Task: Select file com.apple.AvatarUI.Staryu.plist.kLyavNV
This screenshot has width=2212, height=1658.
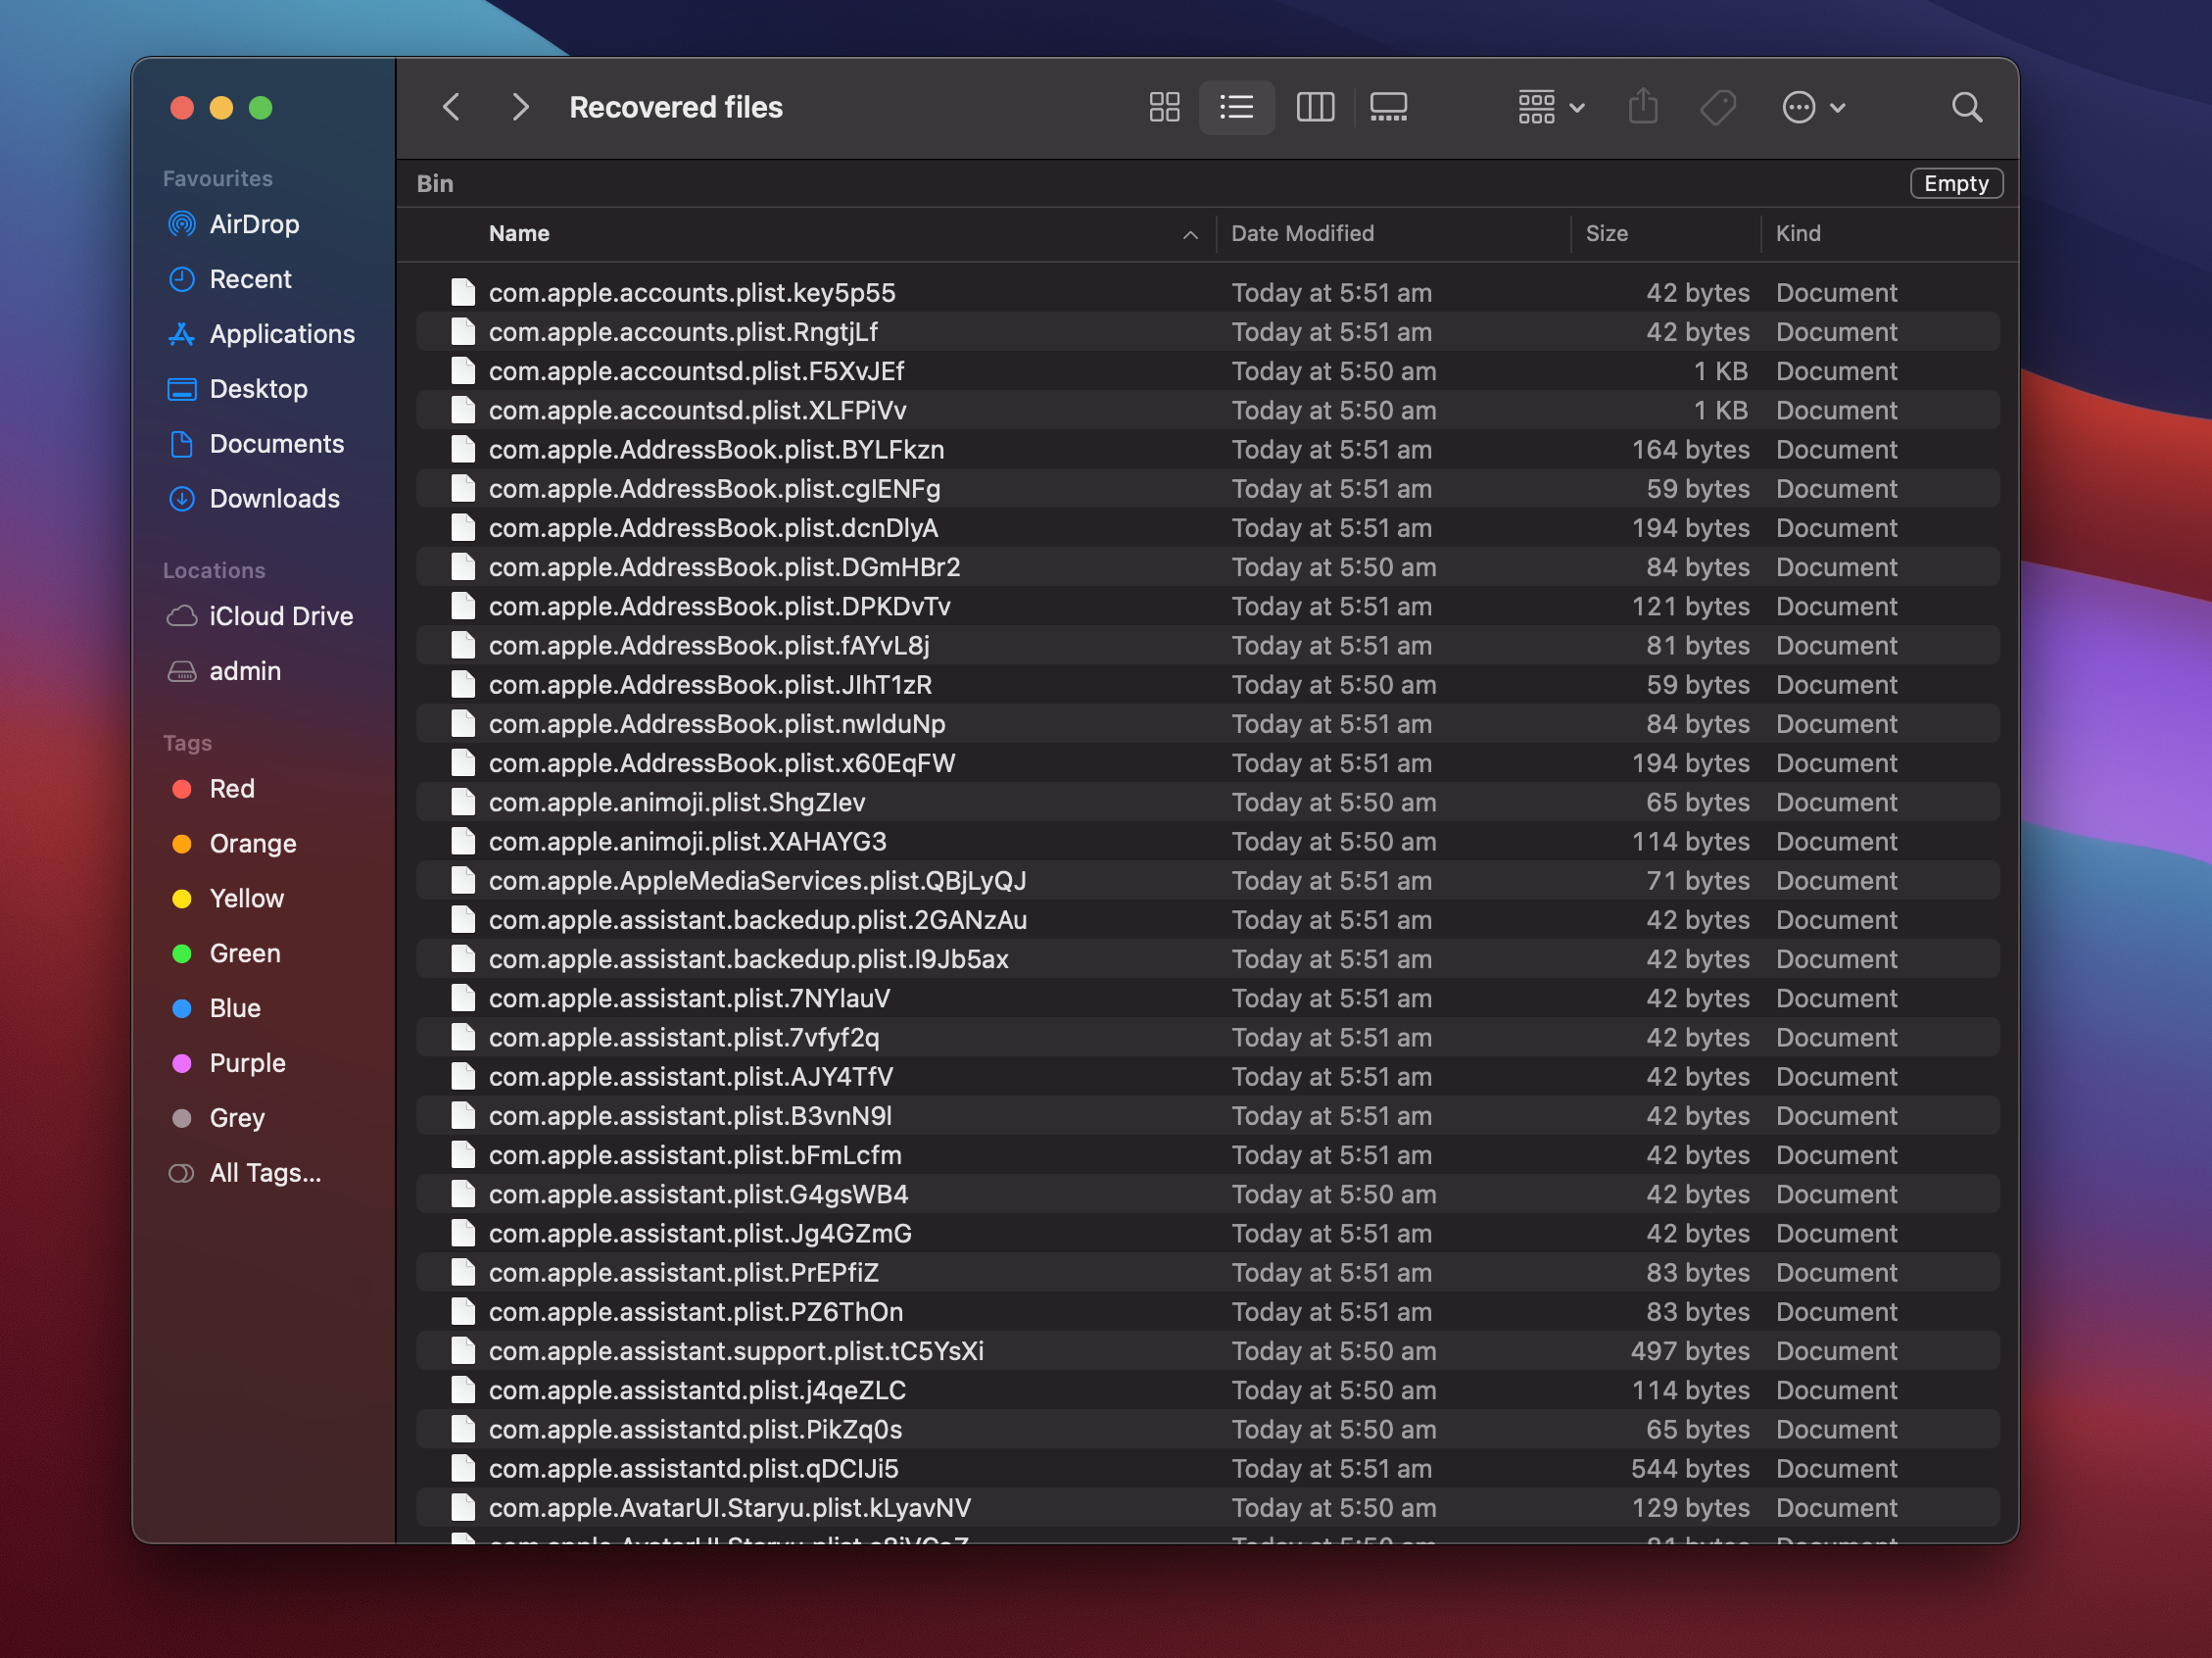Action: (1207, 1508)
